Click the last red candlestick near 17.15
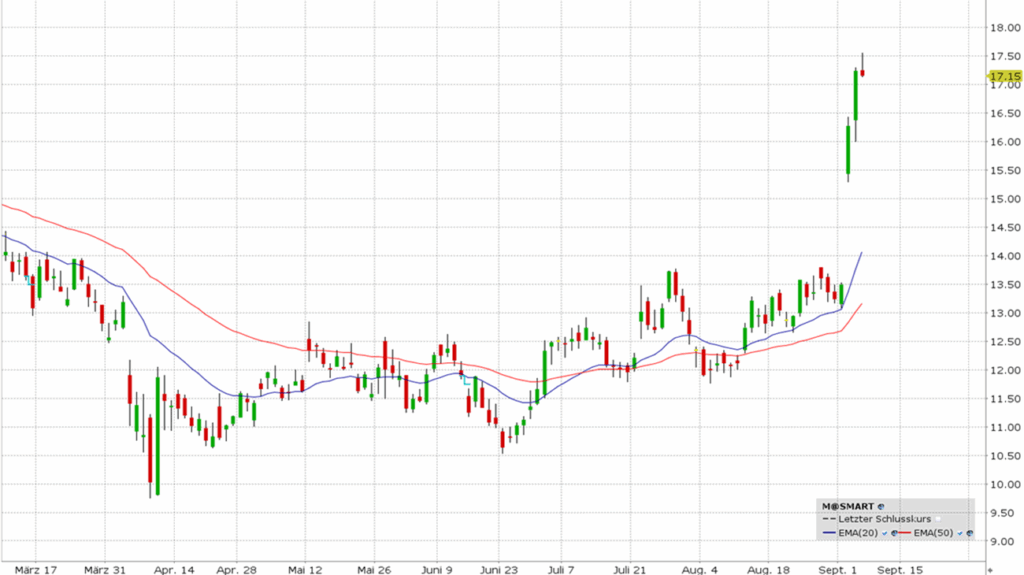Screen dimensions: 1024x575 [863, 73]
